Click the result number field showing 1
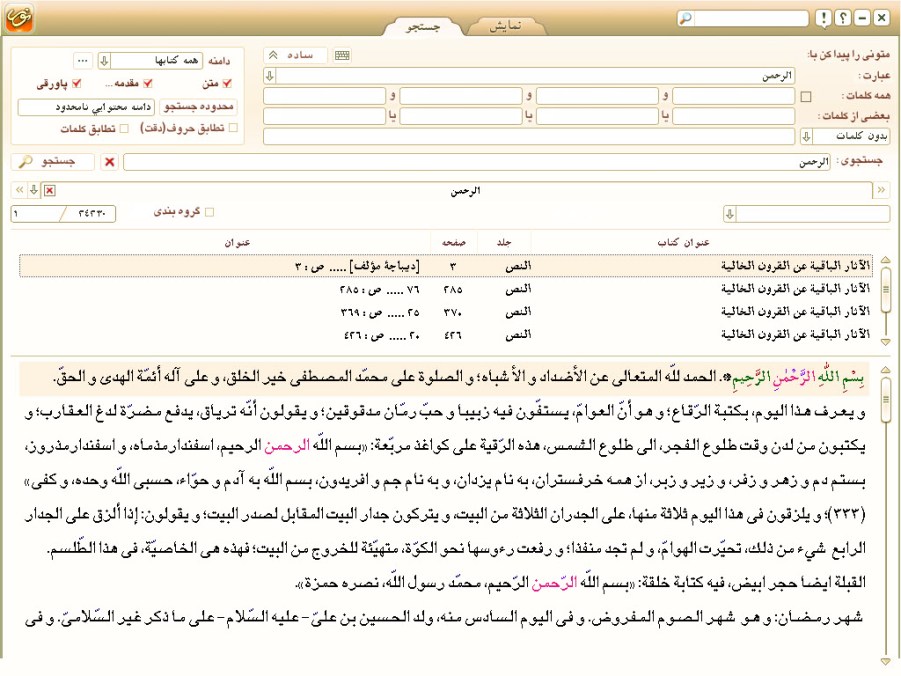Image resolution: width=901 pixels, height=676 pixels. tap(36, 214)
